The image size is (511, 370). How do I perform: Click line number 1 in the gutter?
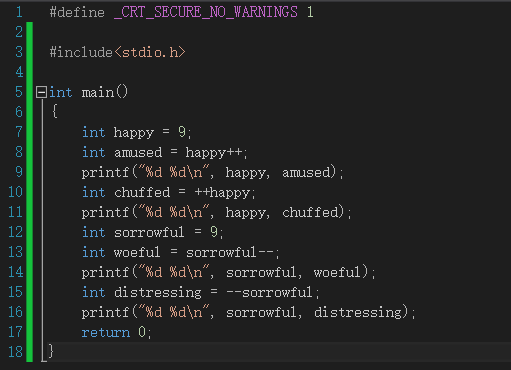[x=19, y=12]
